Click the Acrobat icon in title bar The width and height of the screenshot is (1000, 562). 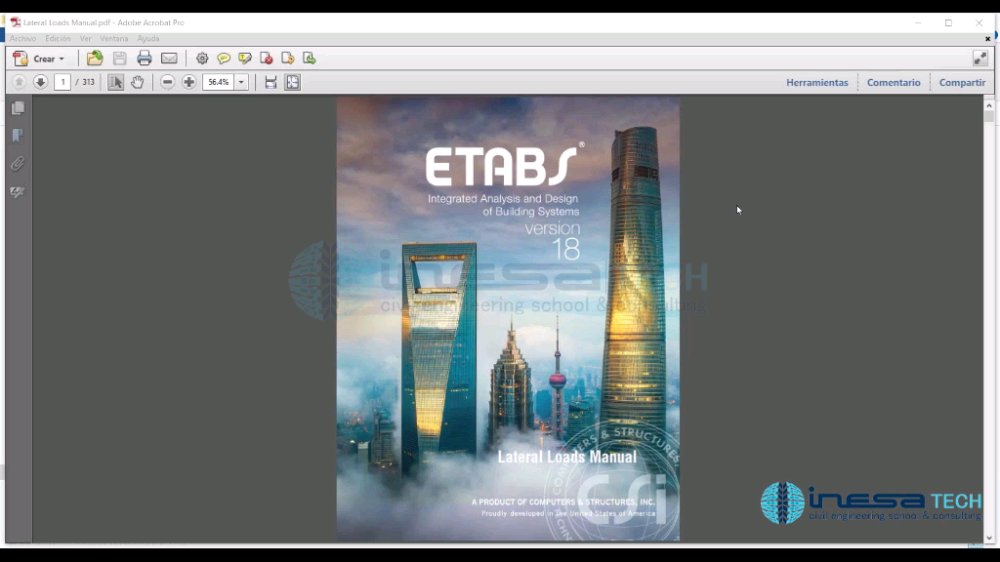[x=16, y=22]
